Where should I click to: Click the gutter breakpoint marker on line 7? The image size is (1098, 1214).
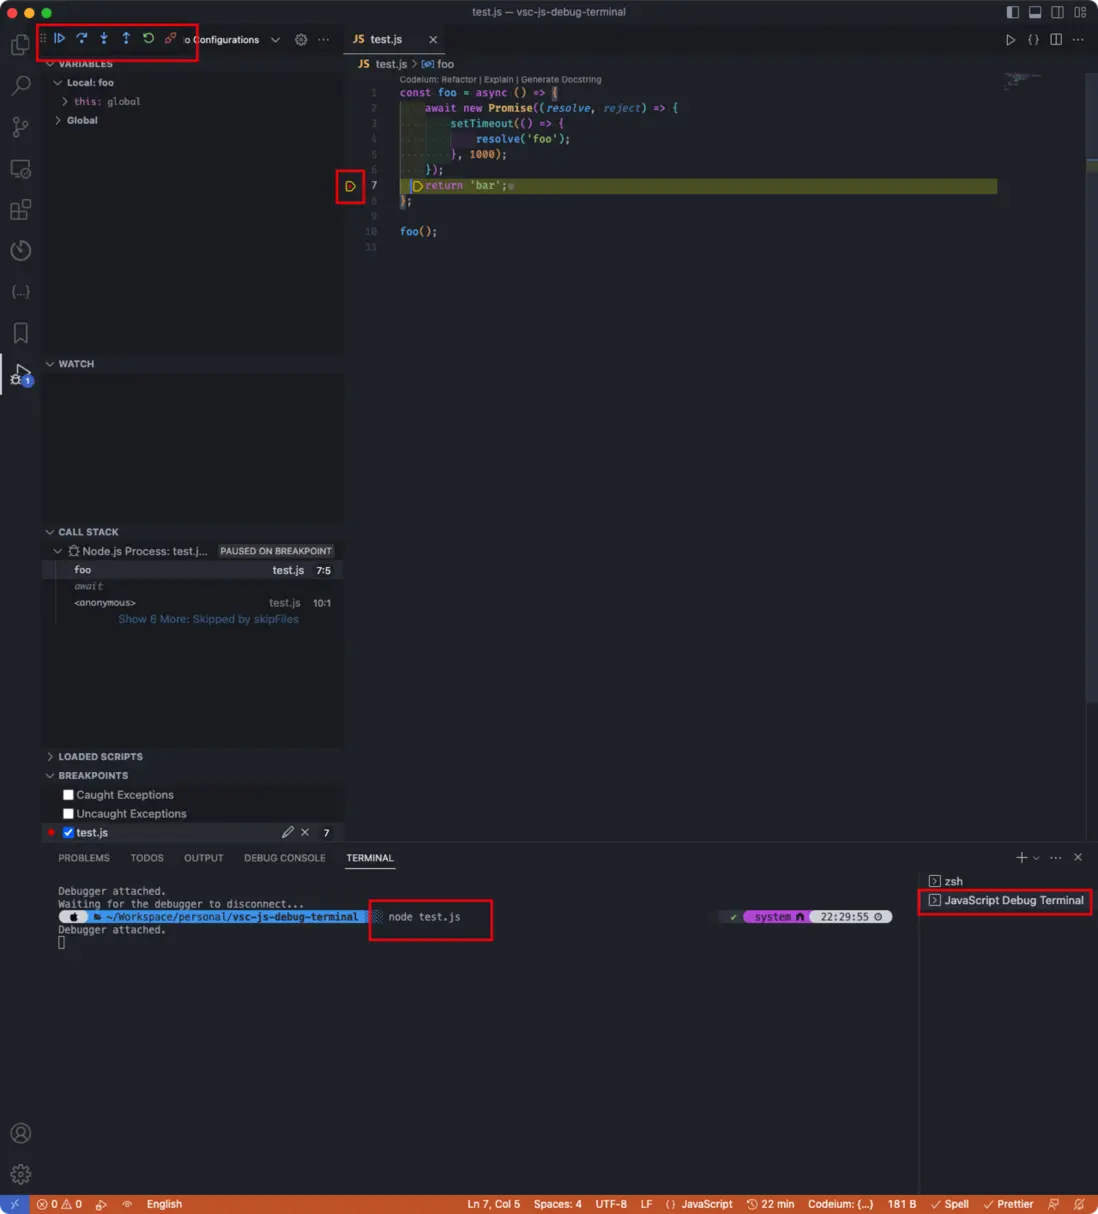[x=350, y=186]
